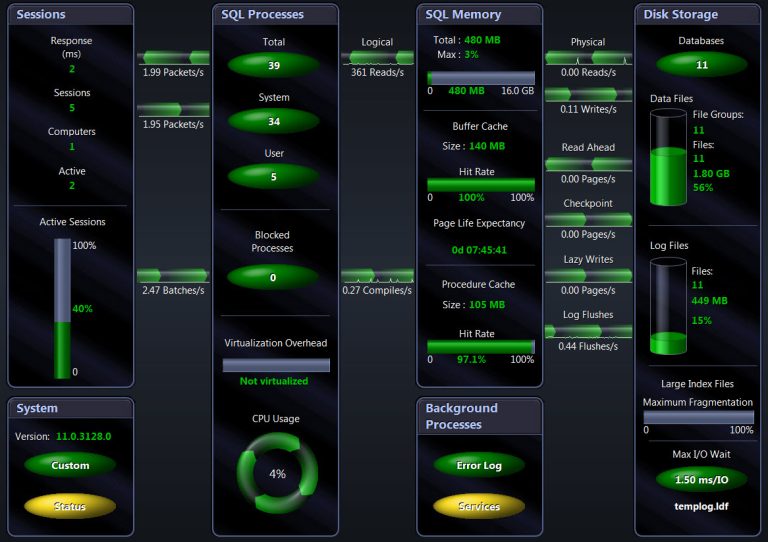Click the Total processes green oval
This screenshot has width=768, height=542.
click(273, 65)
